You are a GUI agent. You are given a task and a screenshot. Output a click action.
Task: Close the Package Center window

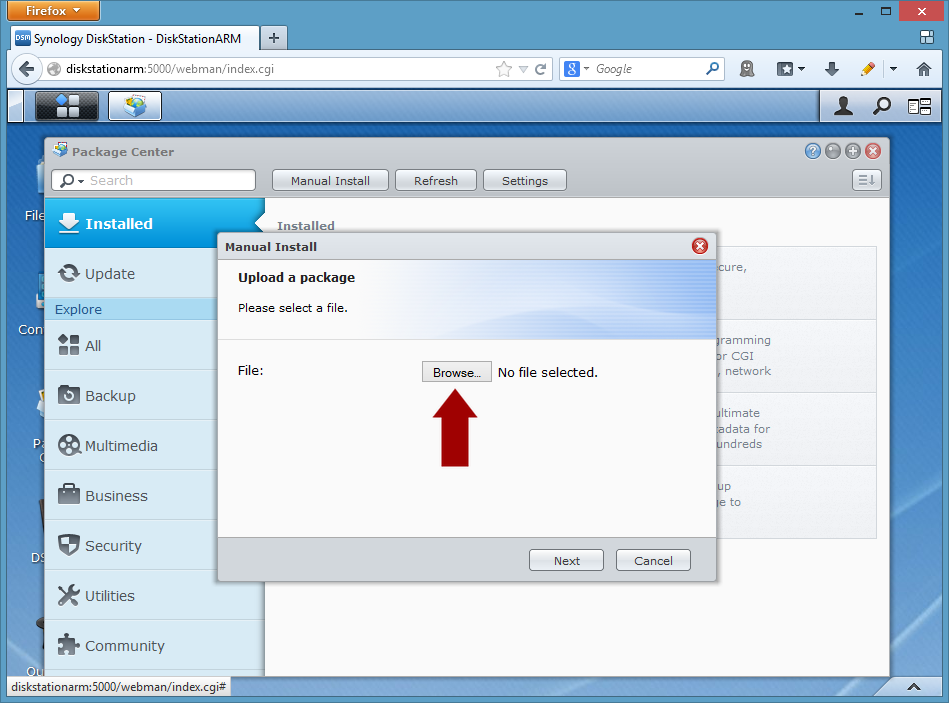[x=873, y=151]
